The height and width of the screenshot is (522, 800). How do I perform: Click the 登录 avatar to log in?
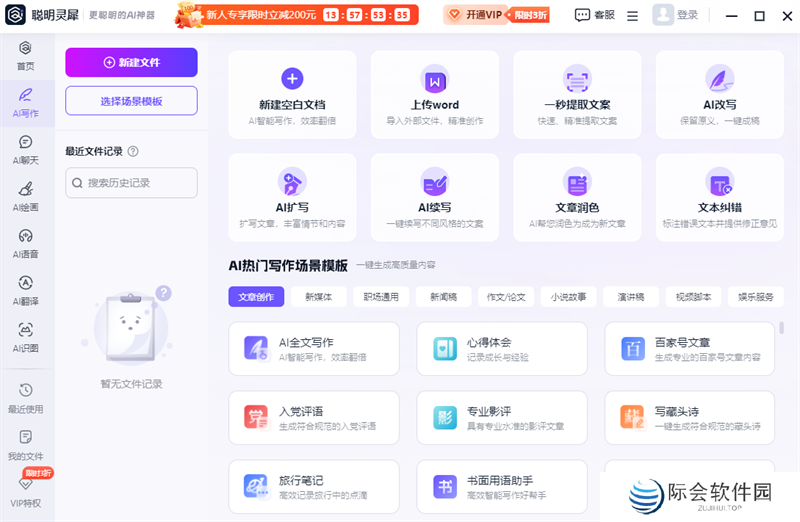click(x=675, y=15)
